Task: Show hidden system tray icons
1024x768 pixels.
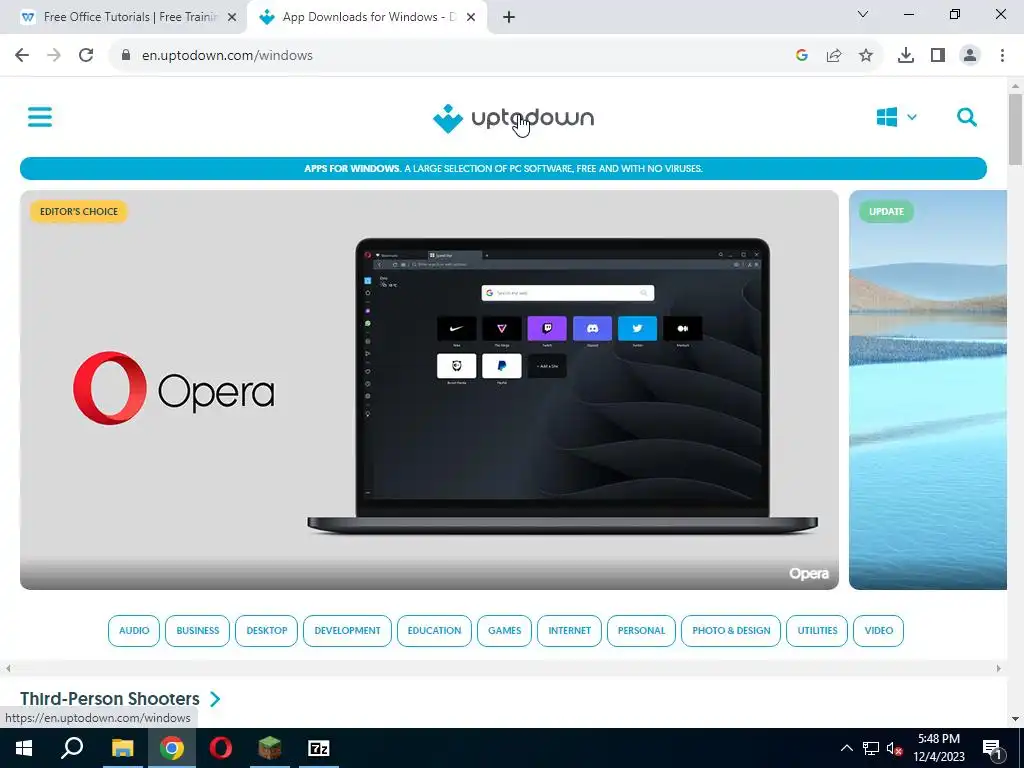Action: click(x=846, y=748)
